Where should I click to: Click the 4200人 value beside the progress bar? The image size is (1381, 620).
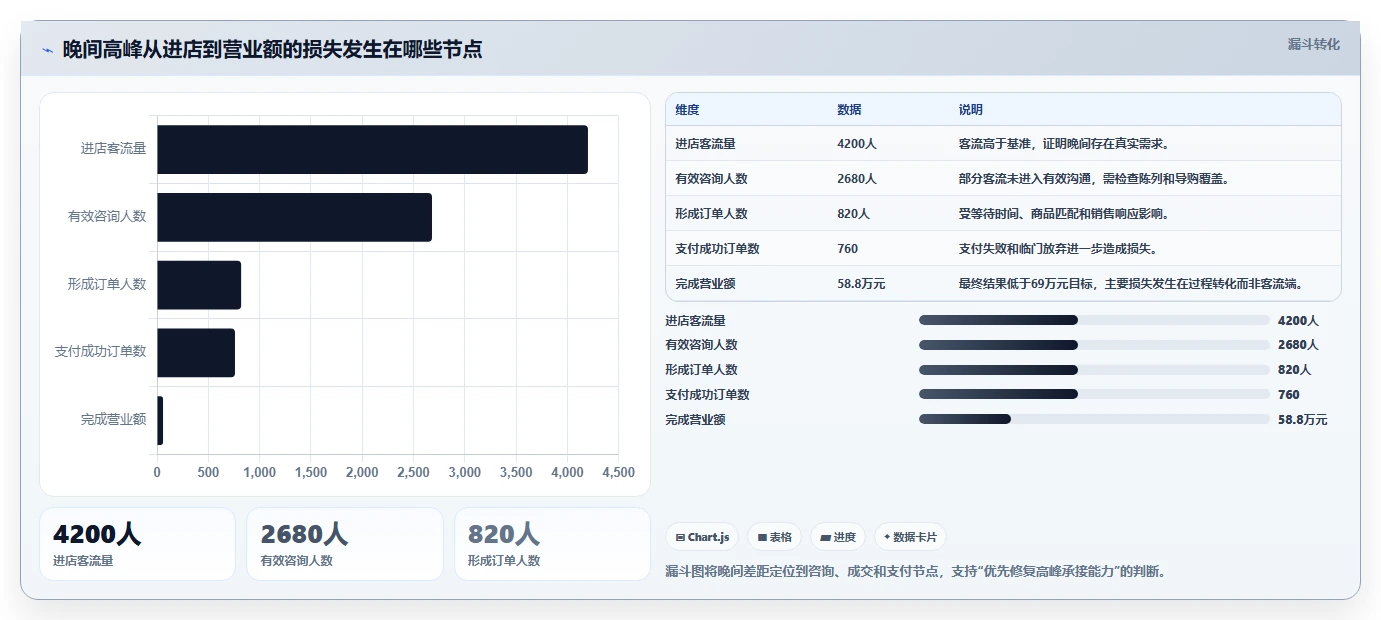[1298, 321]
